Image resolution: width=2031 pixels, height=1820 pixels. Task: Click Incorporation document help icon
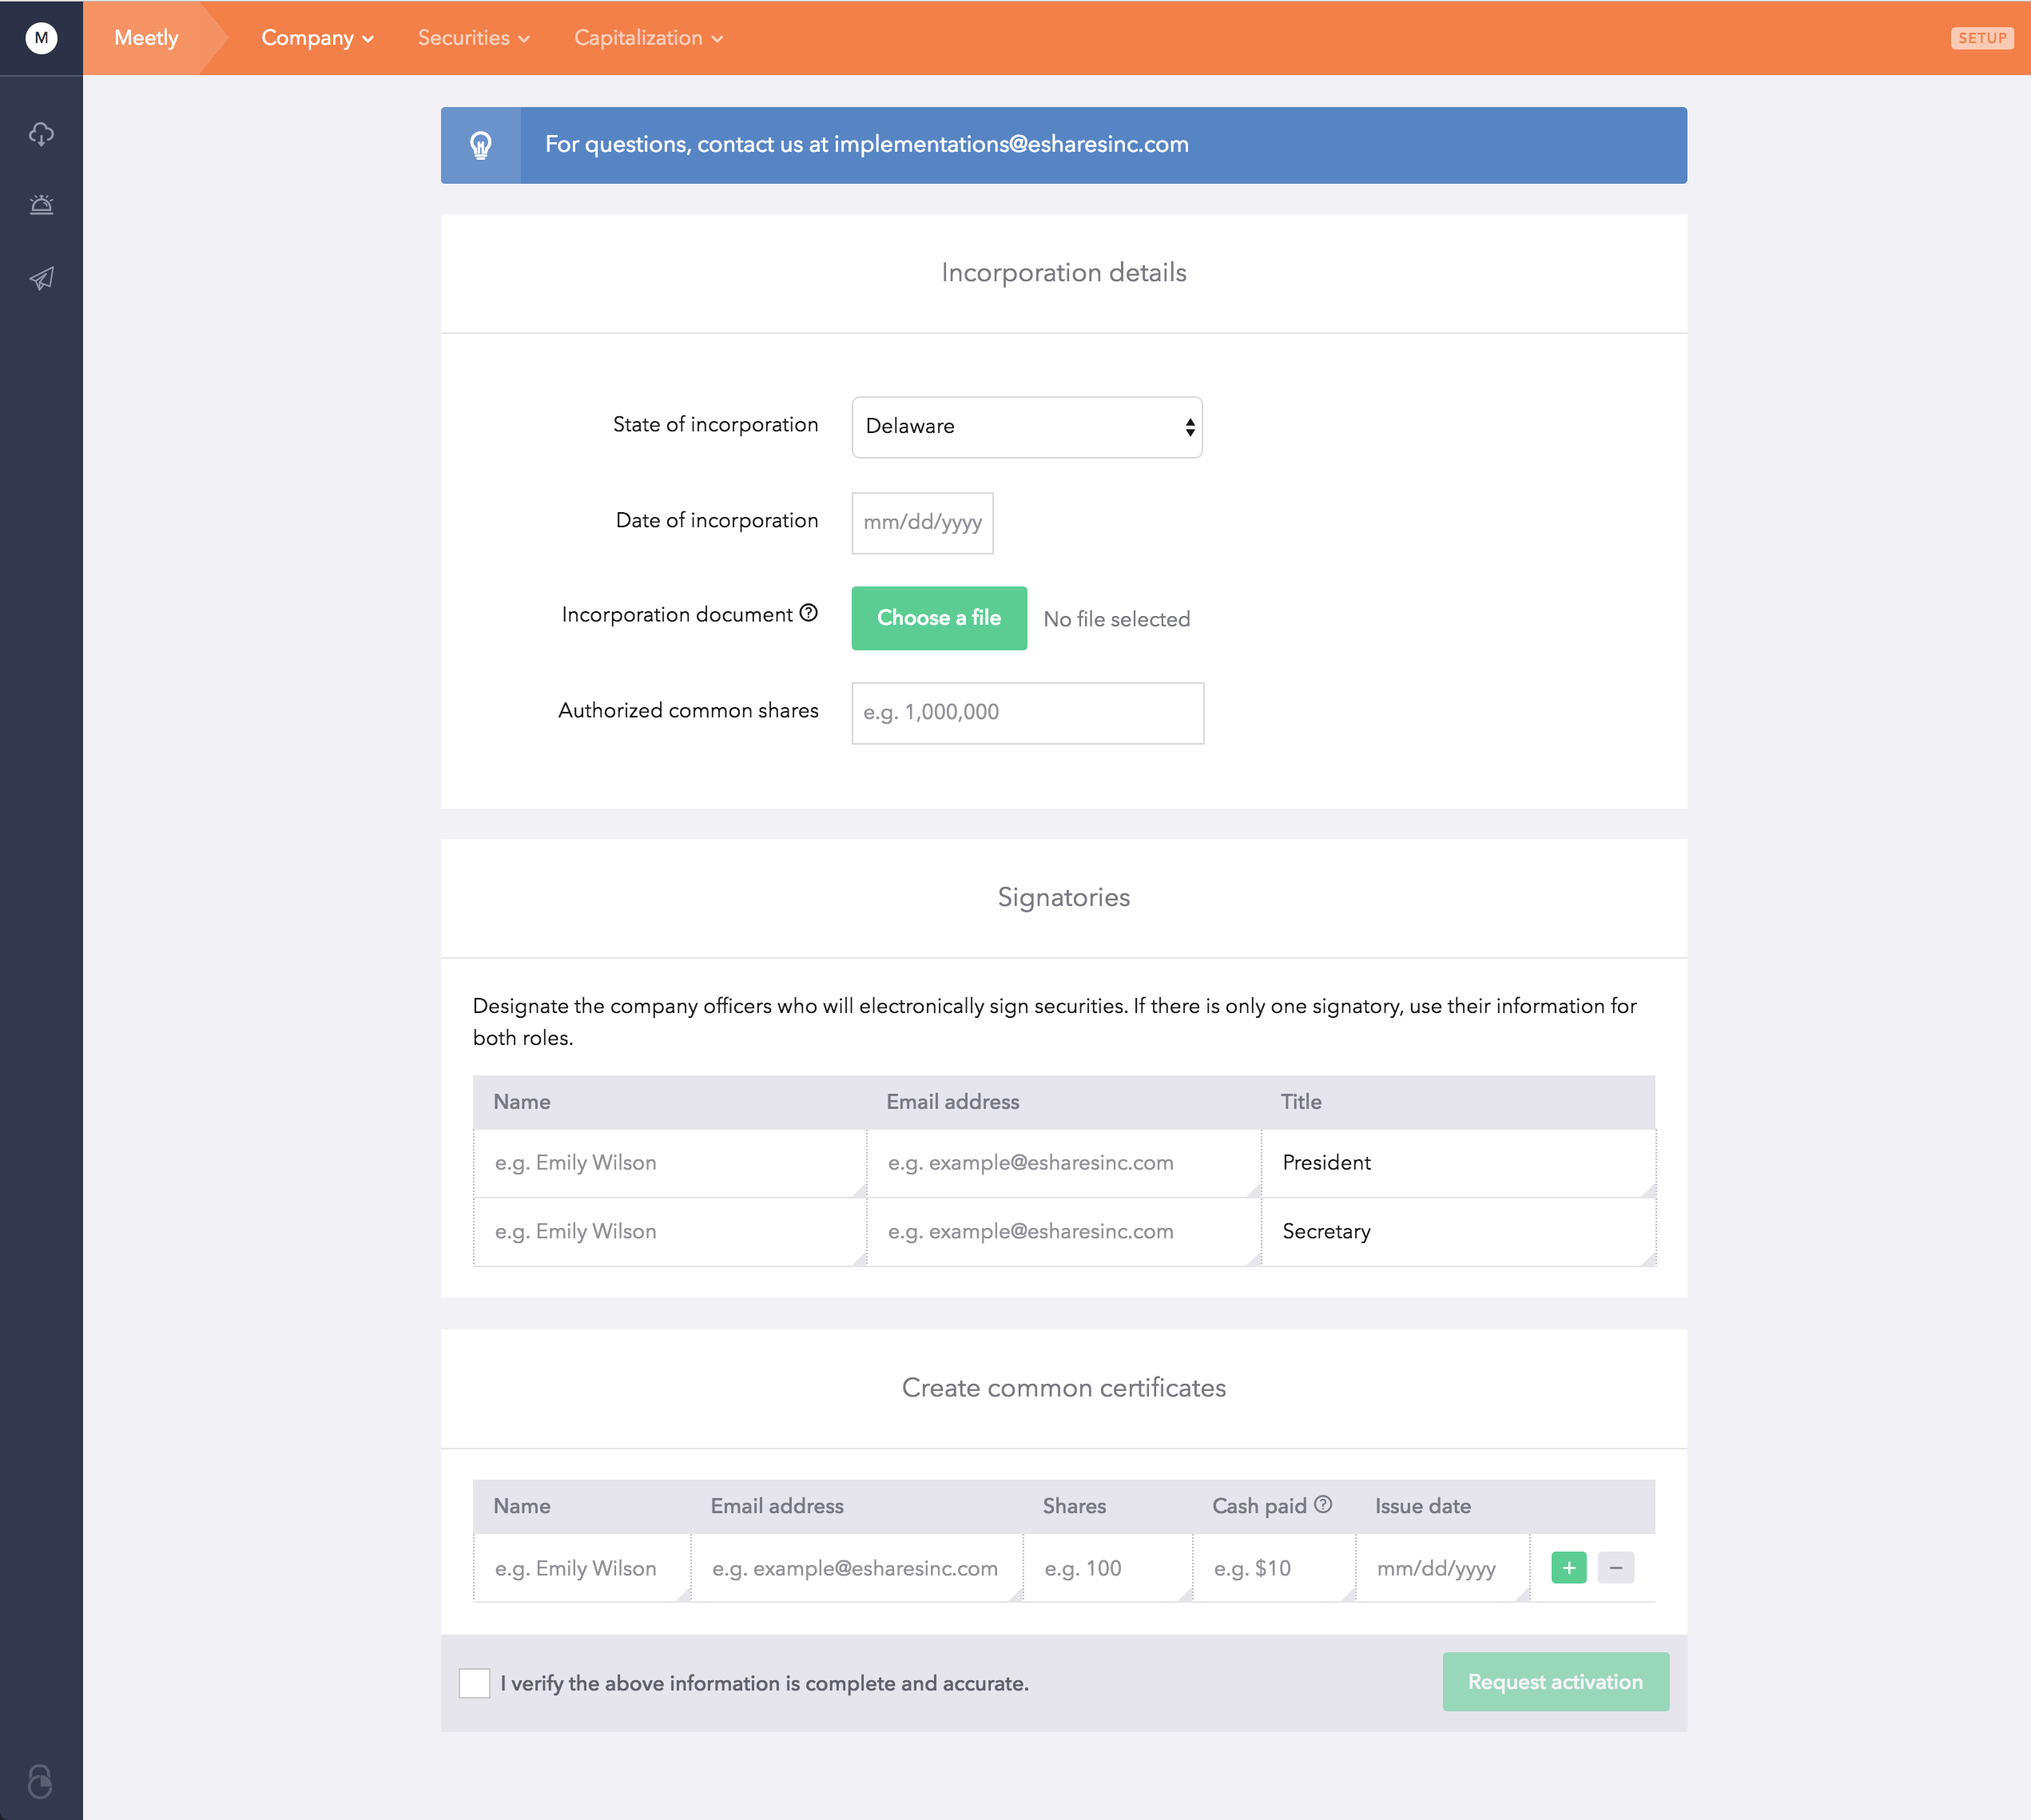click(809, 613)
